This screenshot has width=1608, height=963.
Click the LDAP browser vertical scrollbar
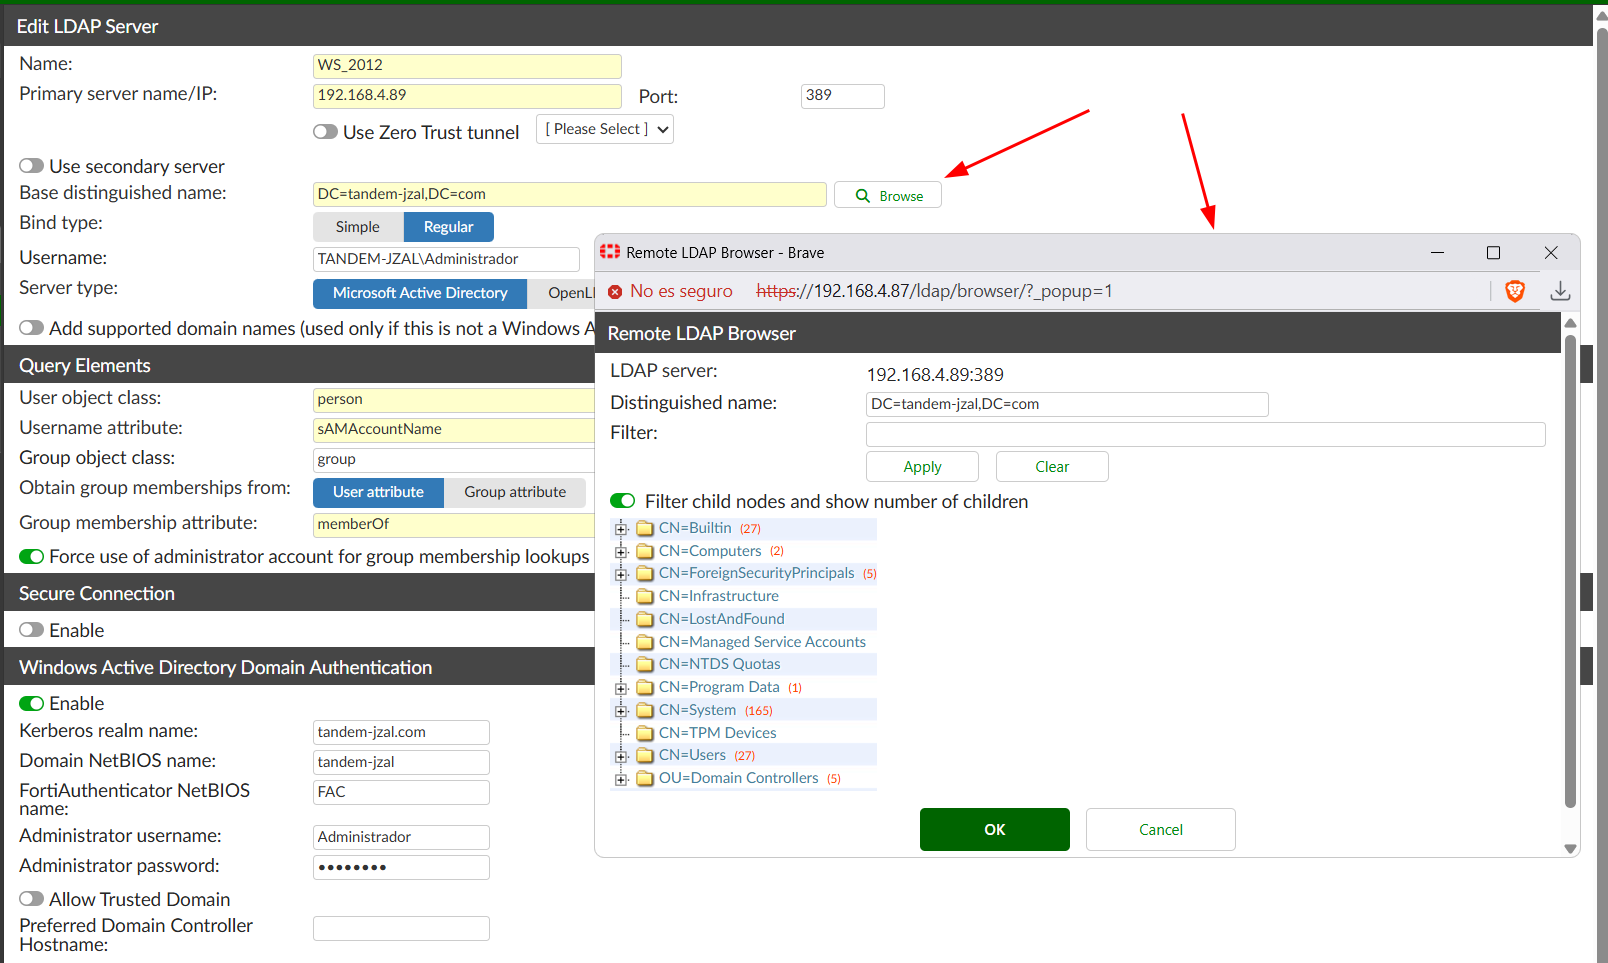(x=1570, y=570)
